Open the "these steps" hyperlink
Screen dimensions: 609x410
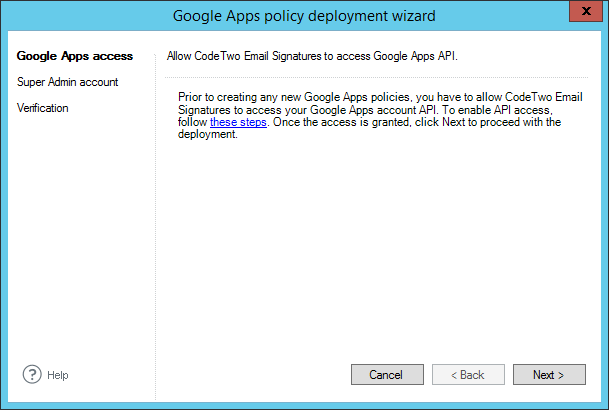point(238,122)
